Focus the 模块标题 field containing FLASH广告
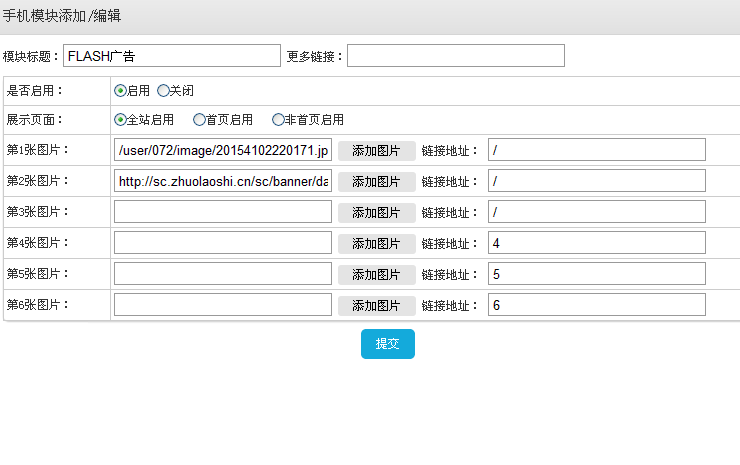This screenshot has height=465, width=740. 172,56
